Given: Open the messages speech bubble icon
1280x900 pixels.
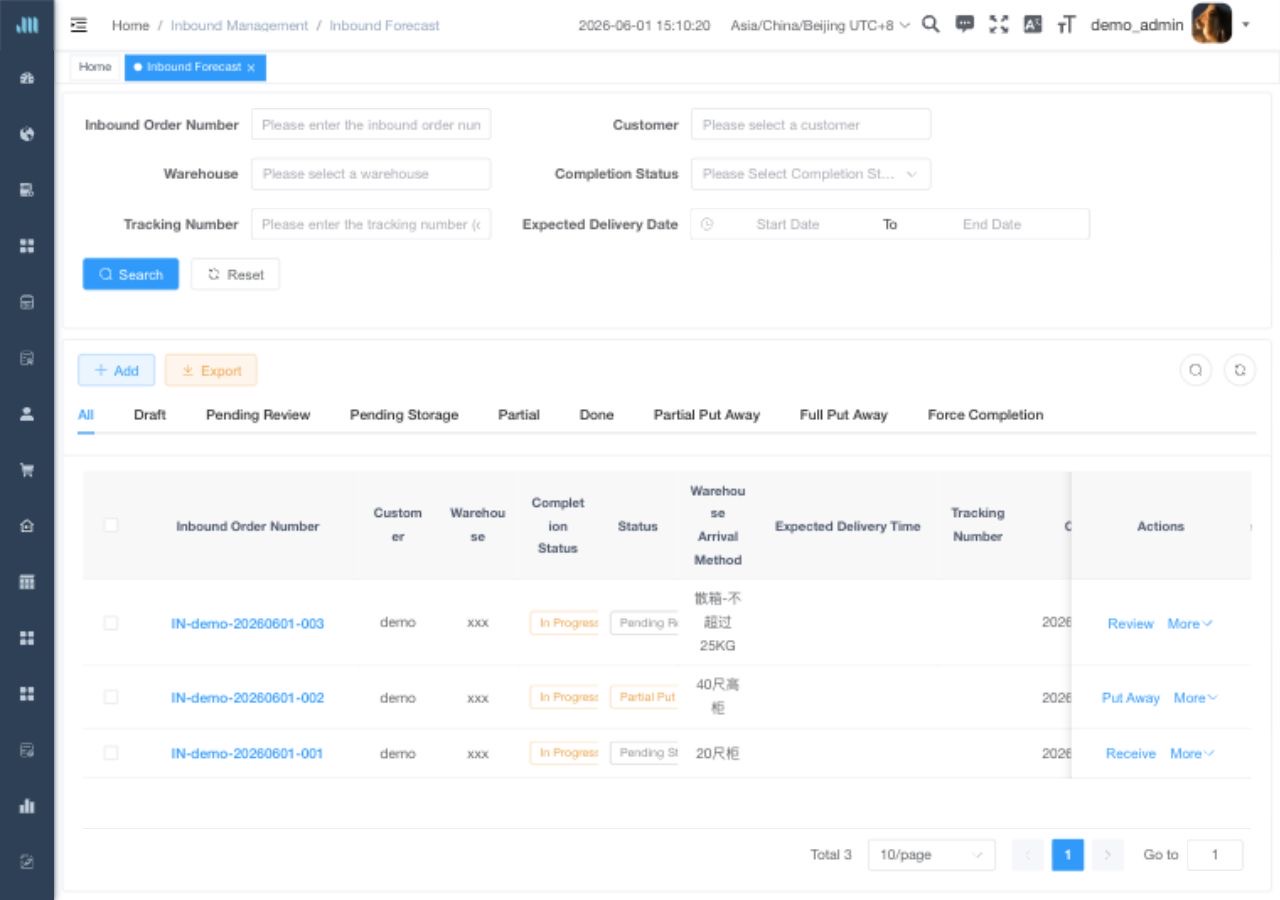Looking at the screenshot, I should click(x=965, y=25).
